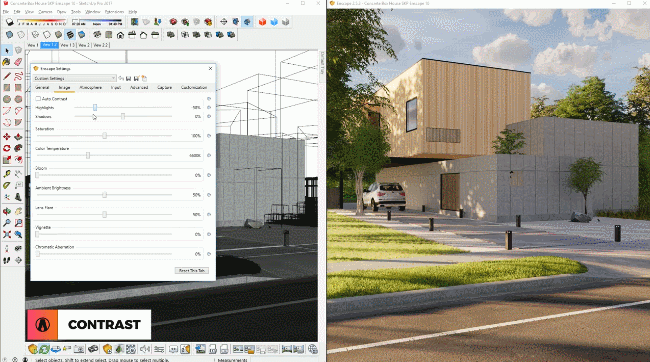Choose the Tape Measure tool
650x362 pixels.
point(7,174)
